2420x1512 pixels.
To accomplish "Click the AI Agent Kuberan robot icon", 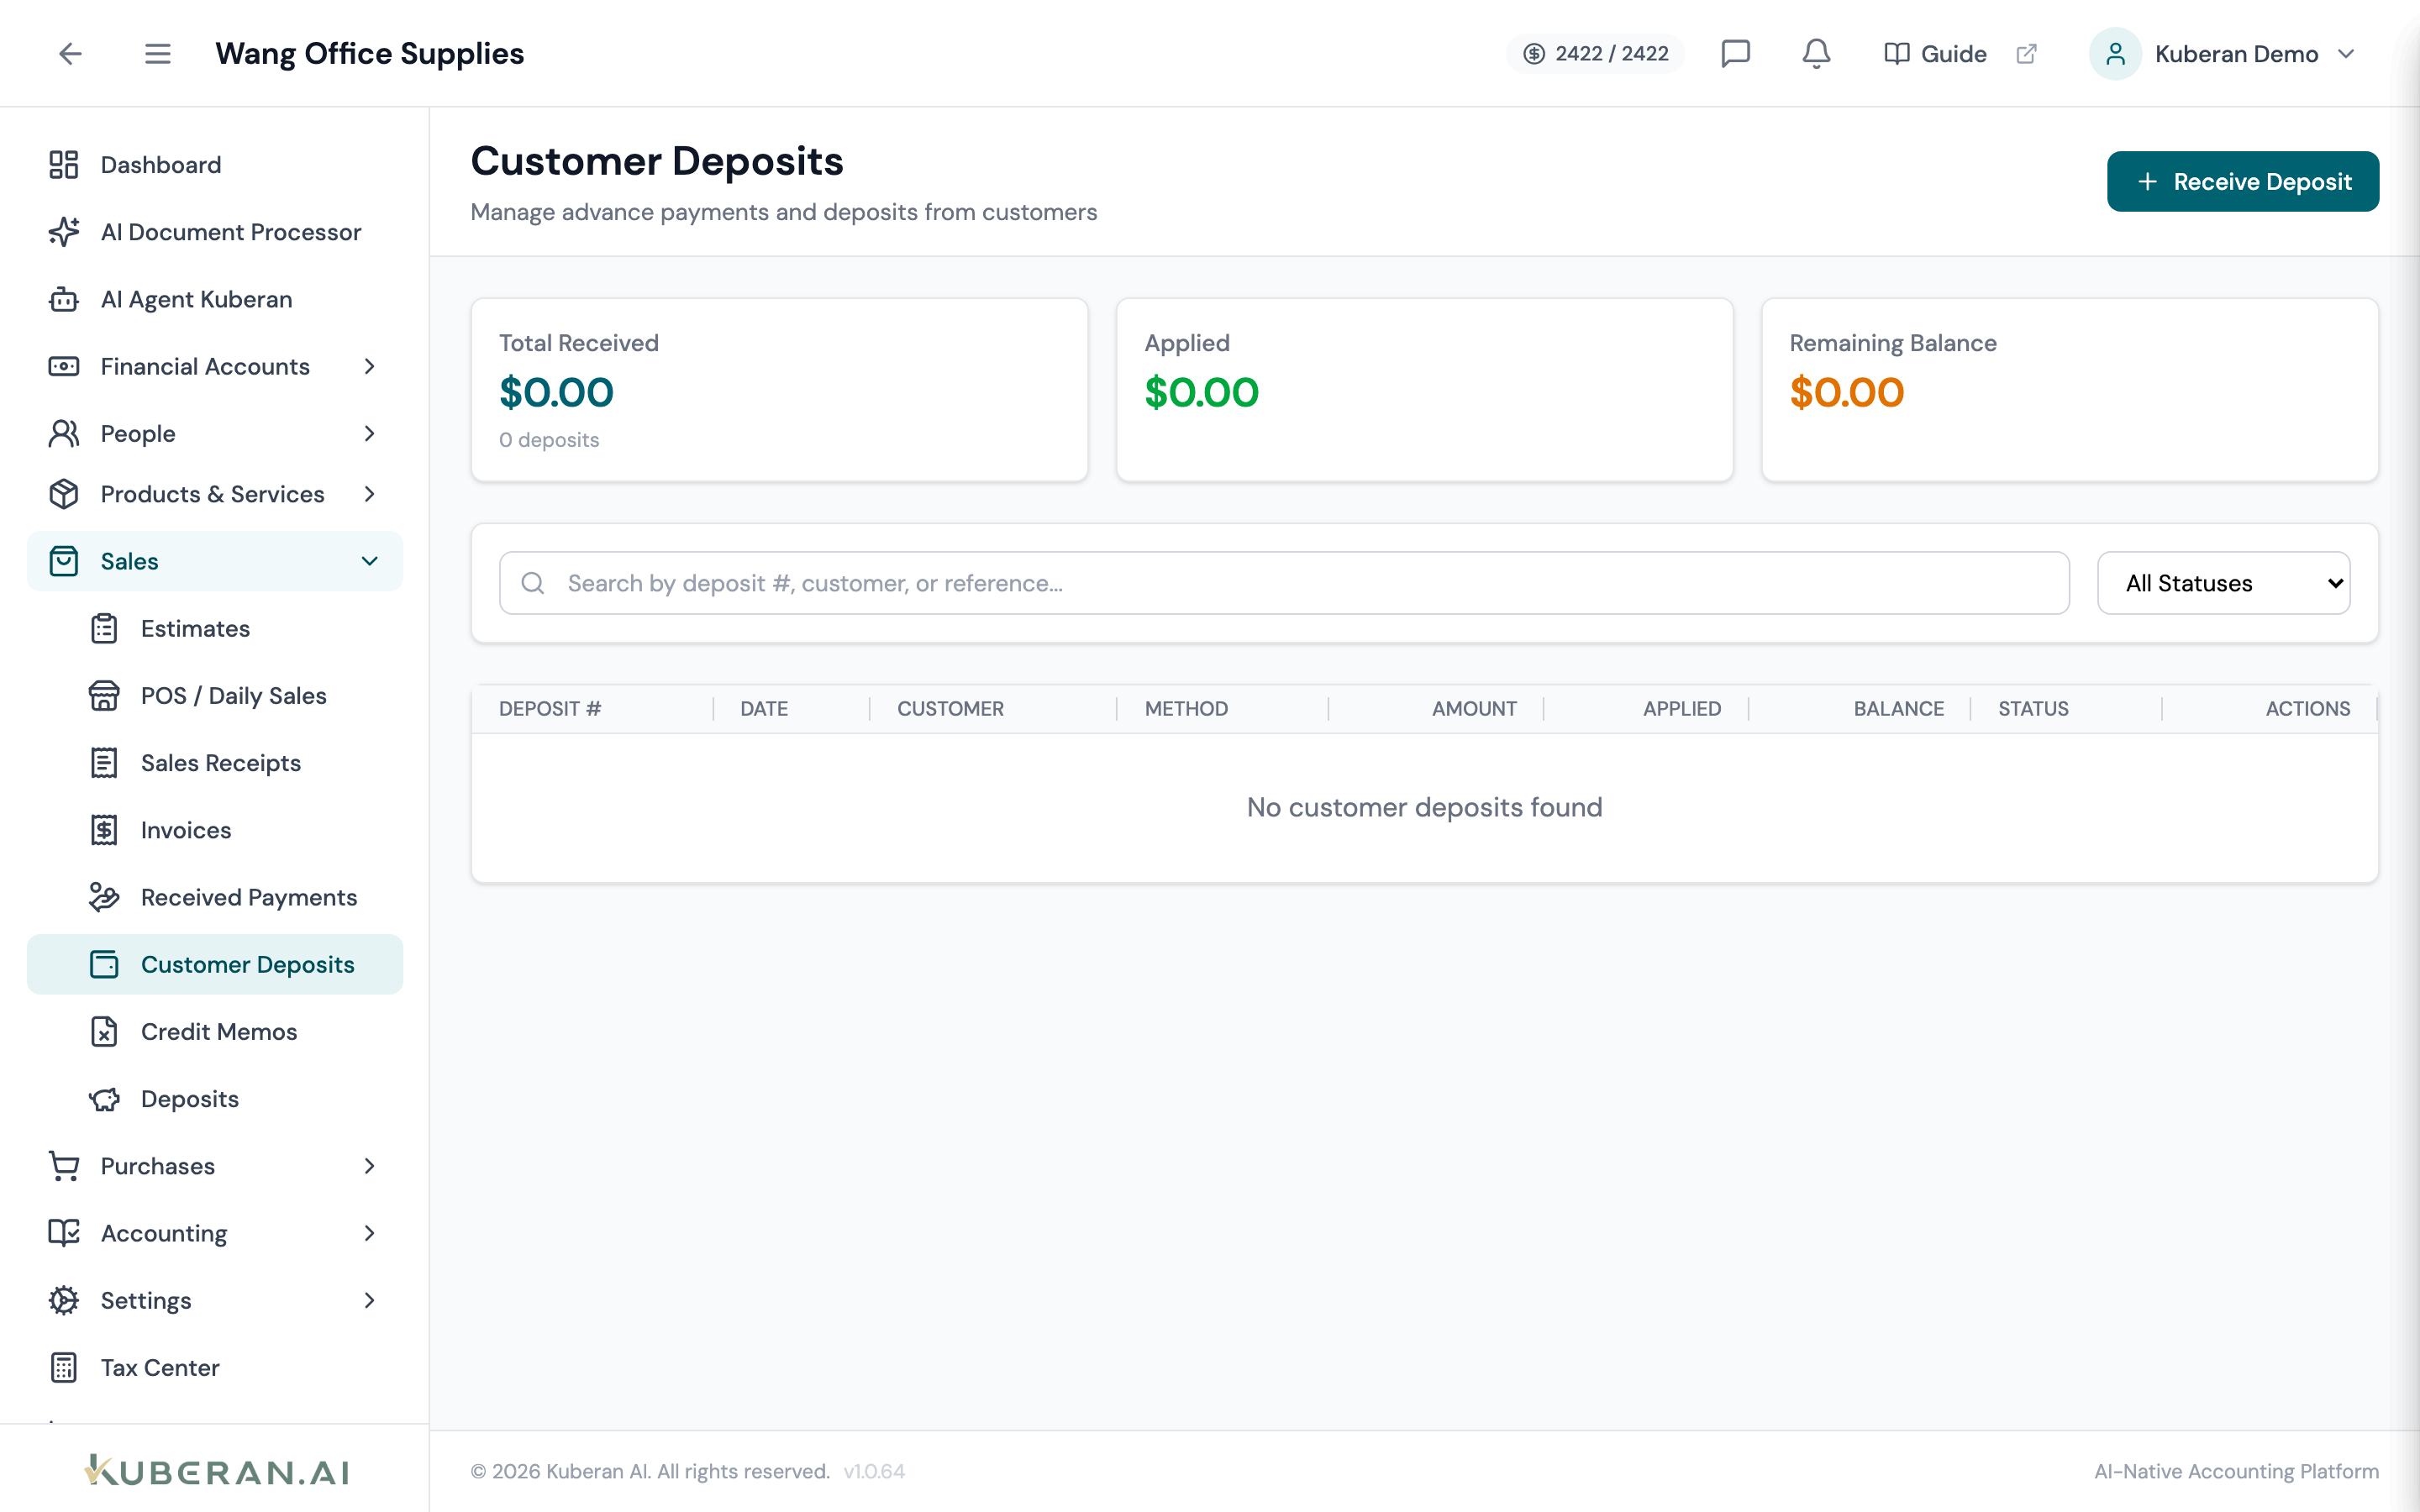I will (64, 299).
